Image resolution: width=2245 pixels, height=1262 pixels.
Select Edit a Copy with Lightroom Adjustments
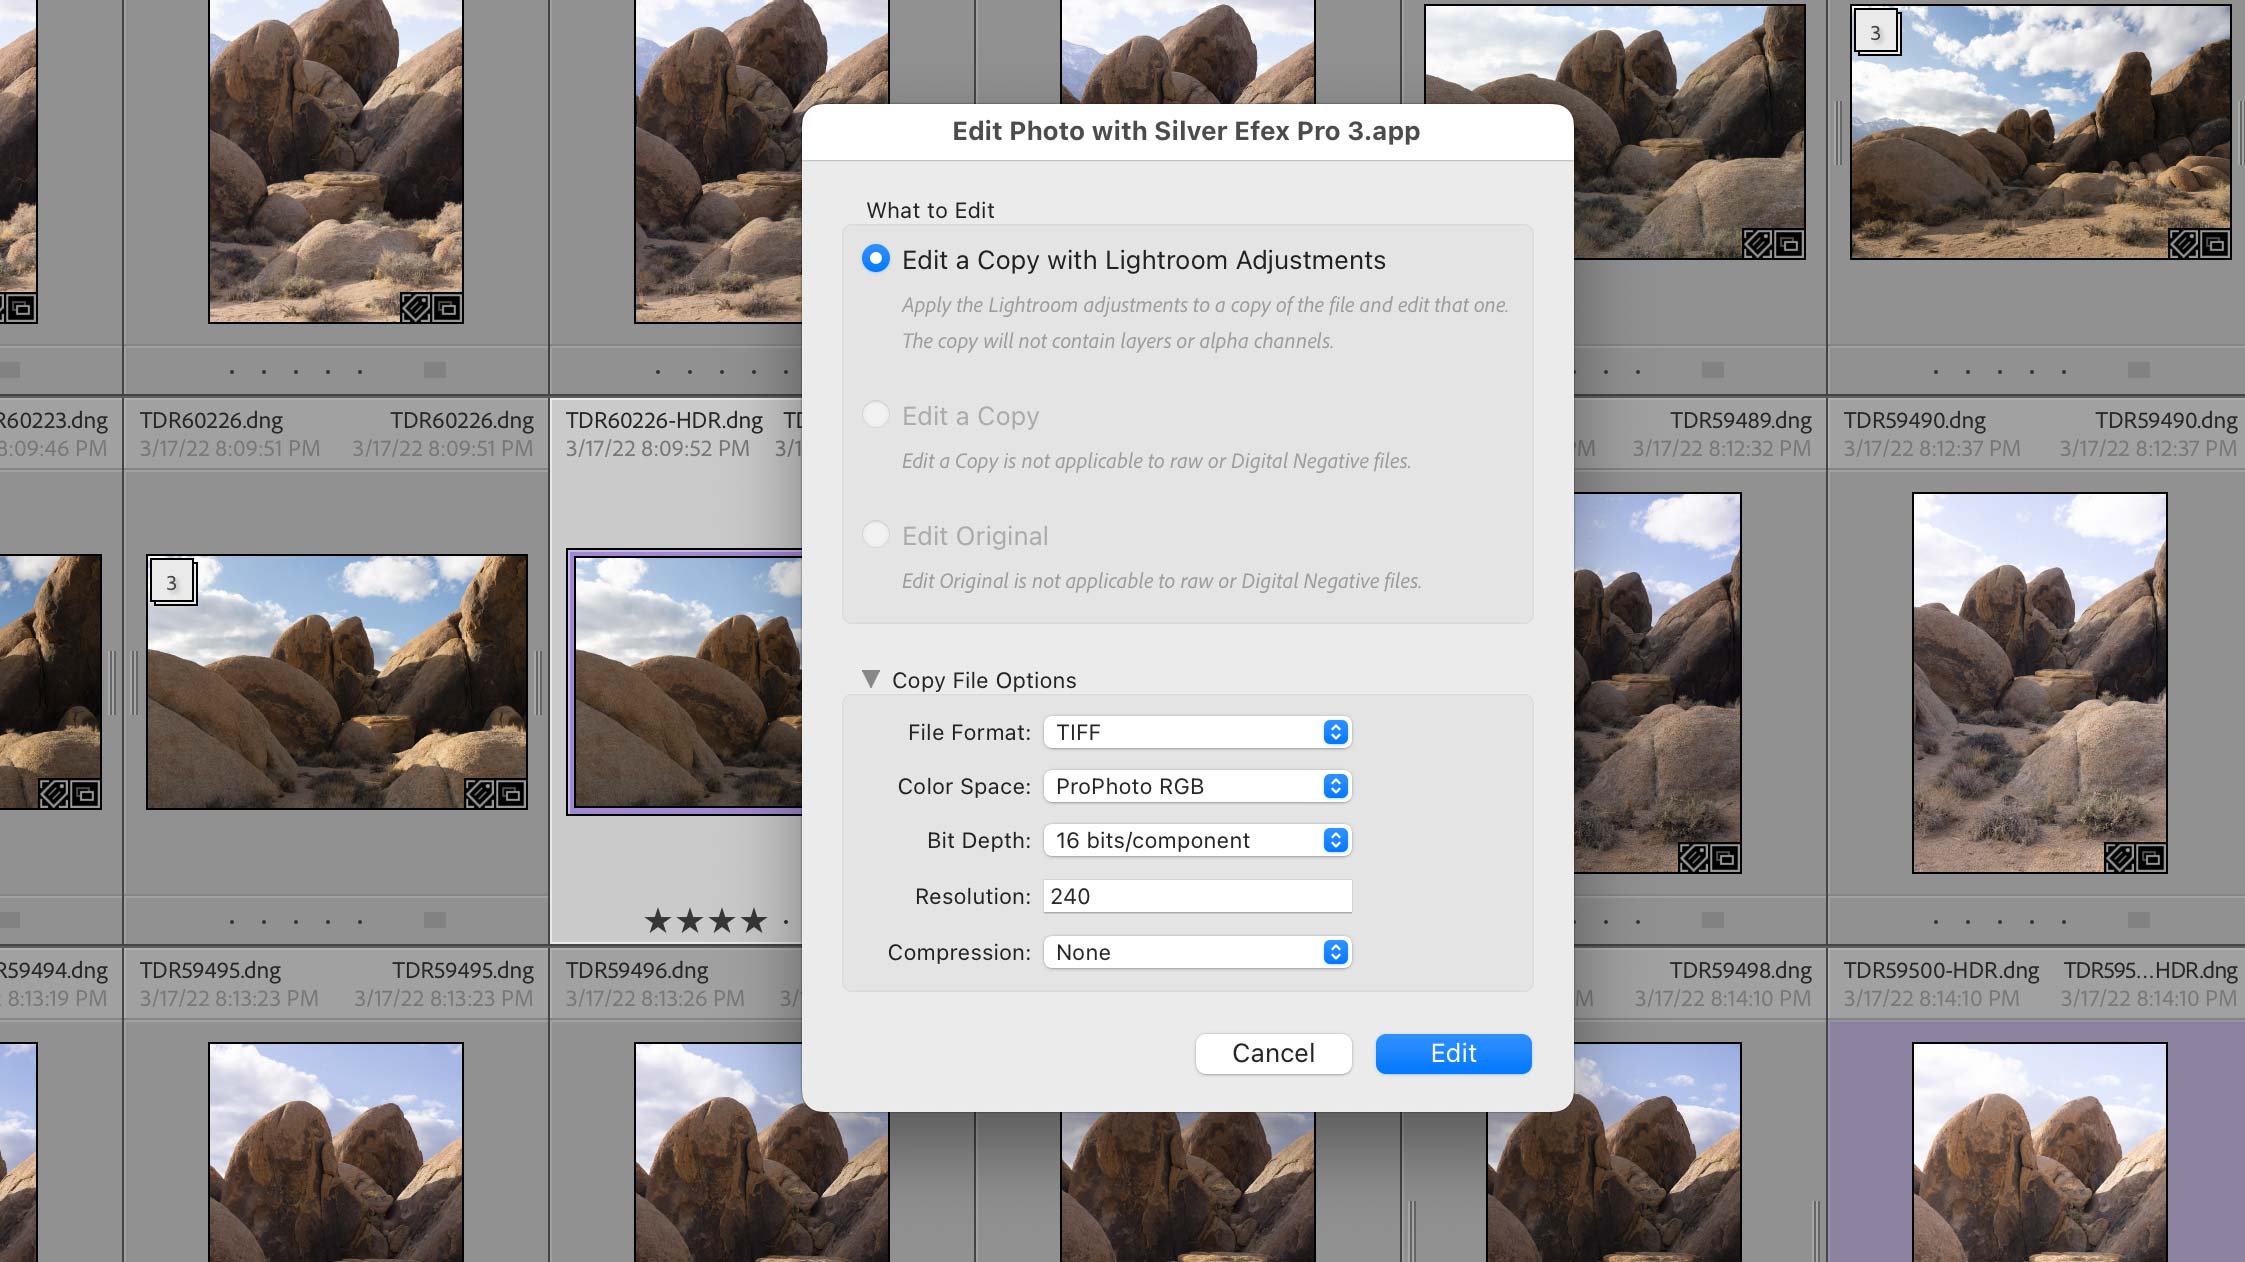click(x=876, y=259)
